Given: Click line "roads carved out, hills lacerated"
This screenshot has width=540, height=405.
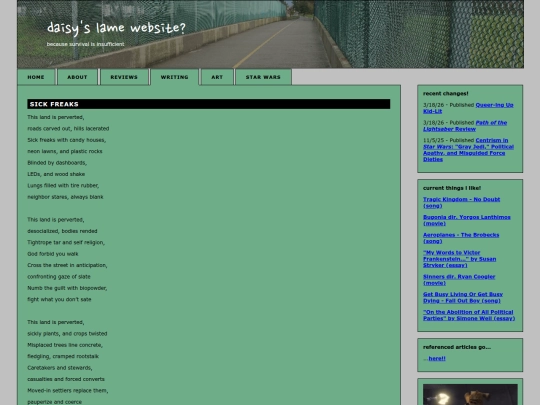Looking at the screenshot, I should click(68, 128).
